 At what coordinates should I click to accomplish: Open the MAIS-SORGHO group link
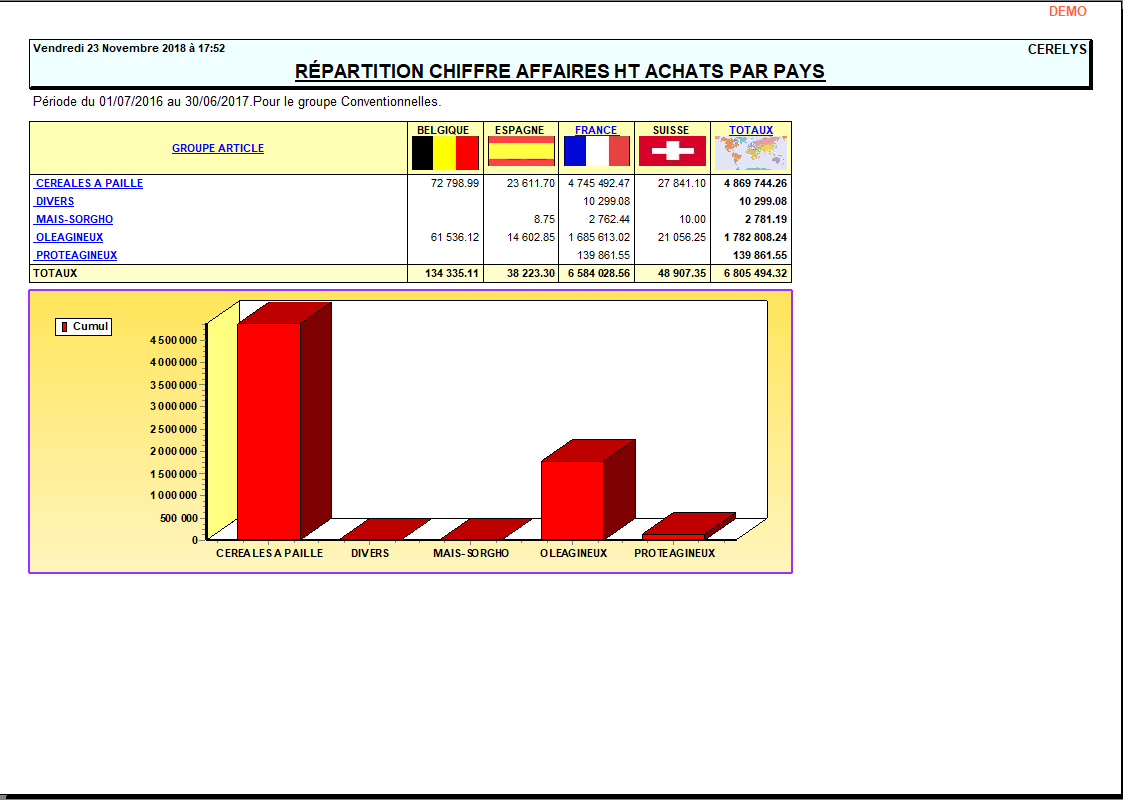[73, 219]
